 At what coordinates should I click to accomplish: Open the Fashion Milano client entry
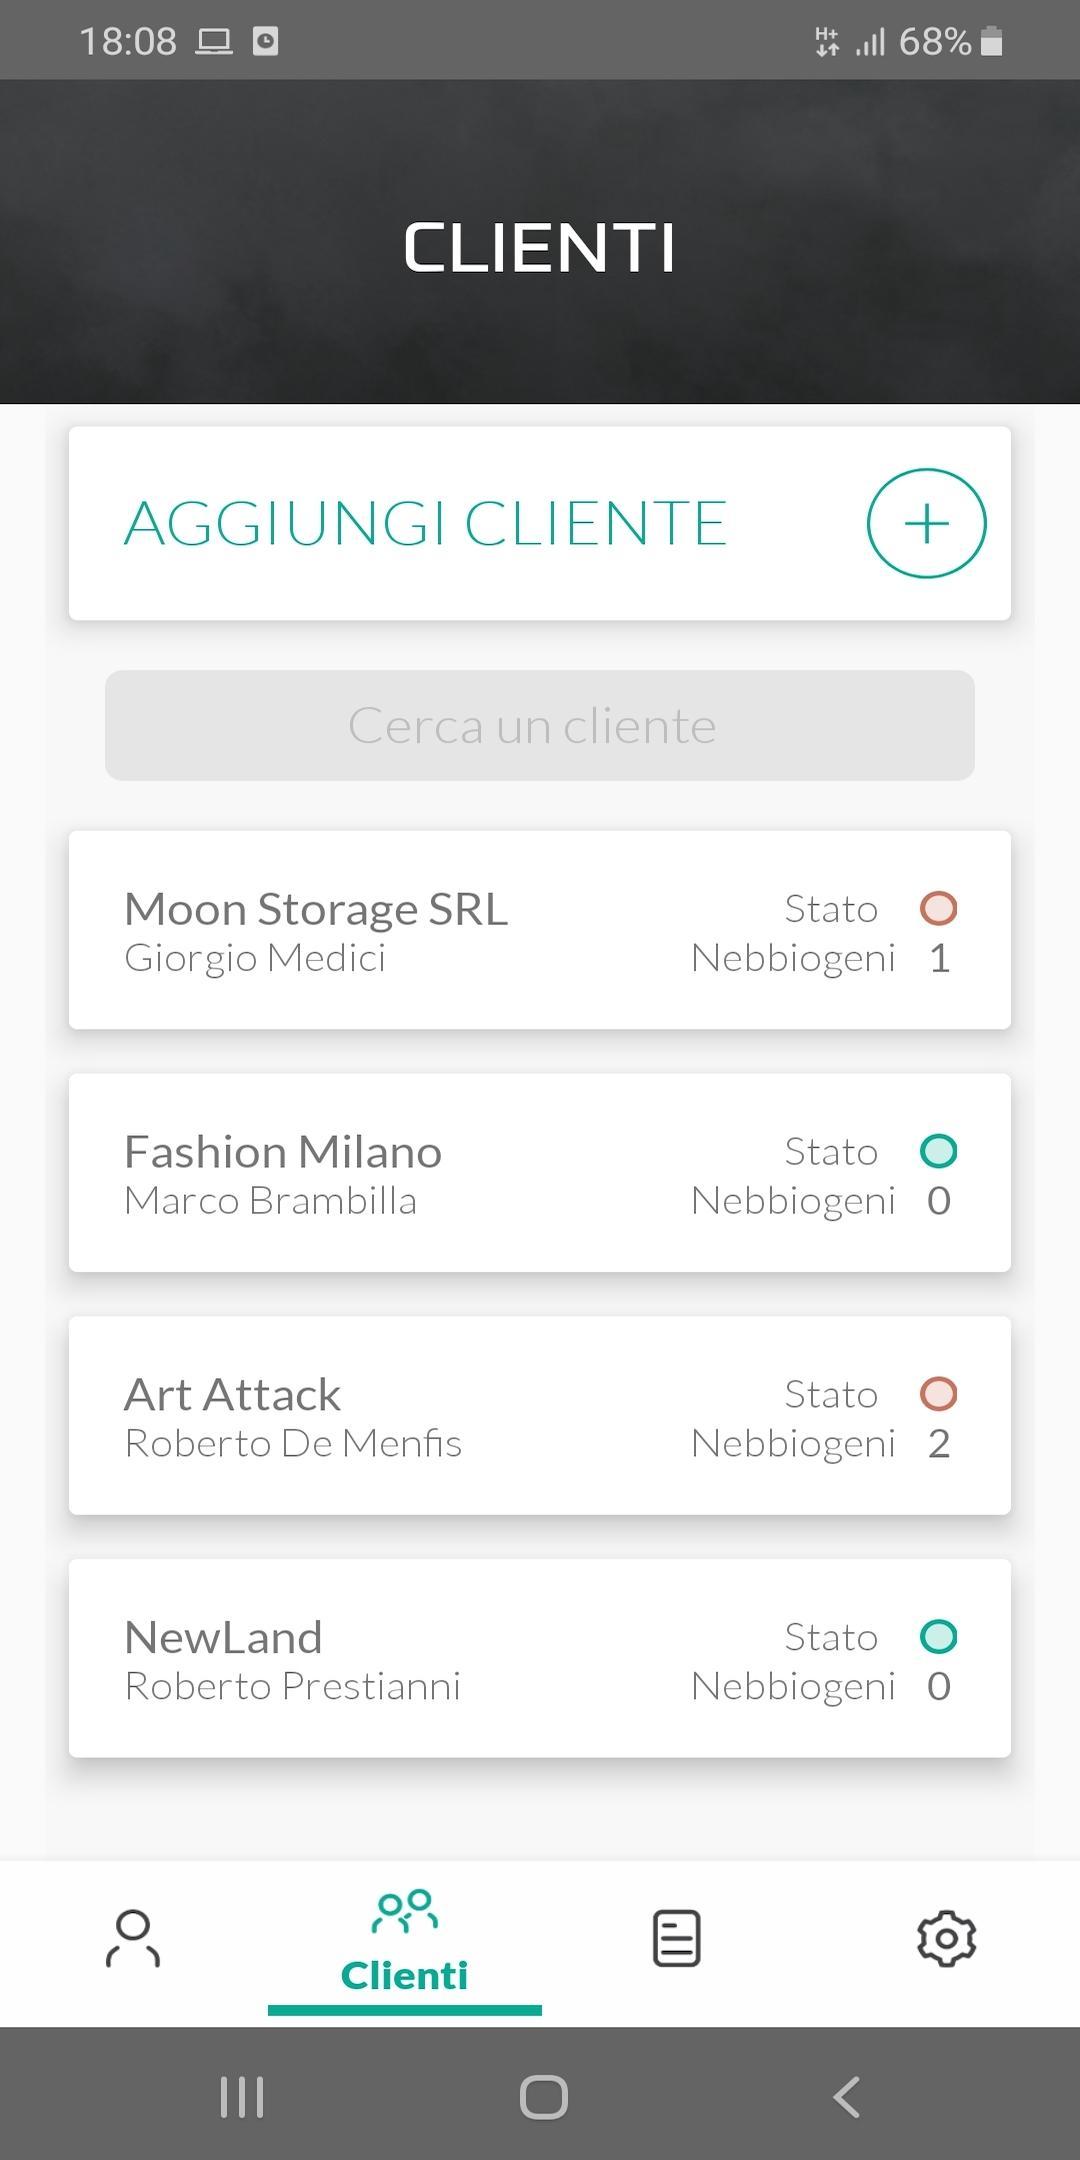[x=540, y=1173]
